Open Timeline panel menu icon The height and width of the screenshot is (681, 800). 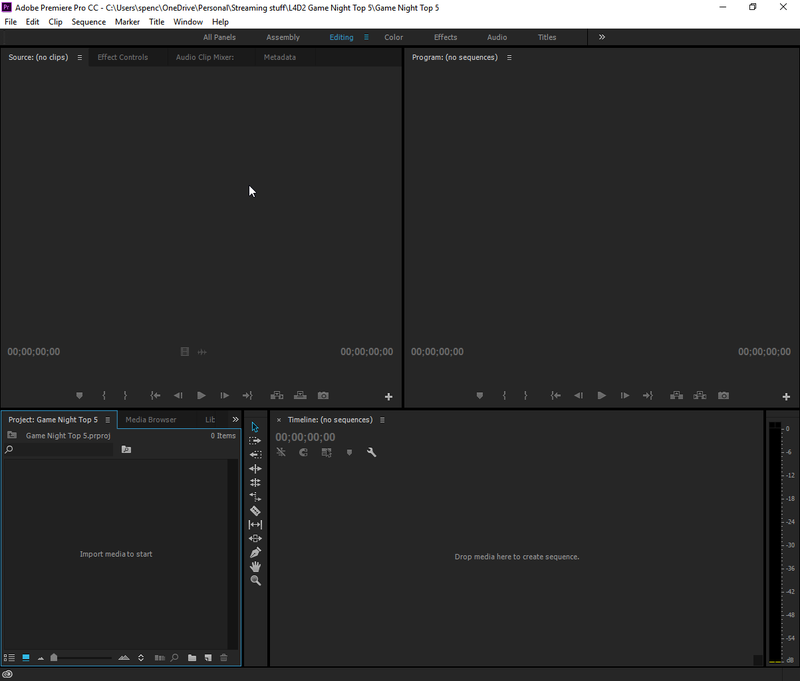pyautogui.click(x=382, y=420)
